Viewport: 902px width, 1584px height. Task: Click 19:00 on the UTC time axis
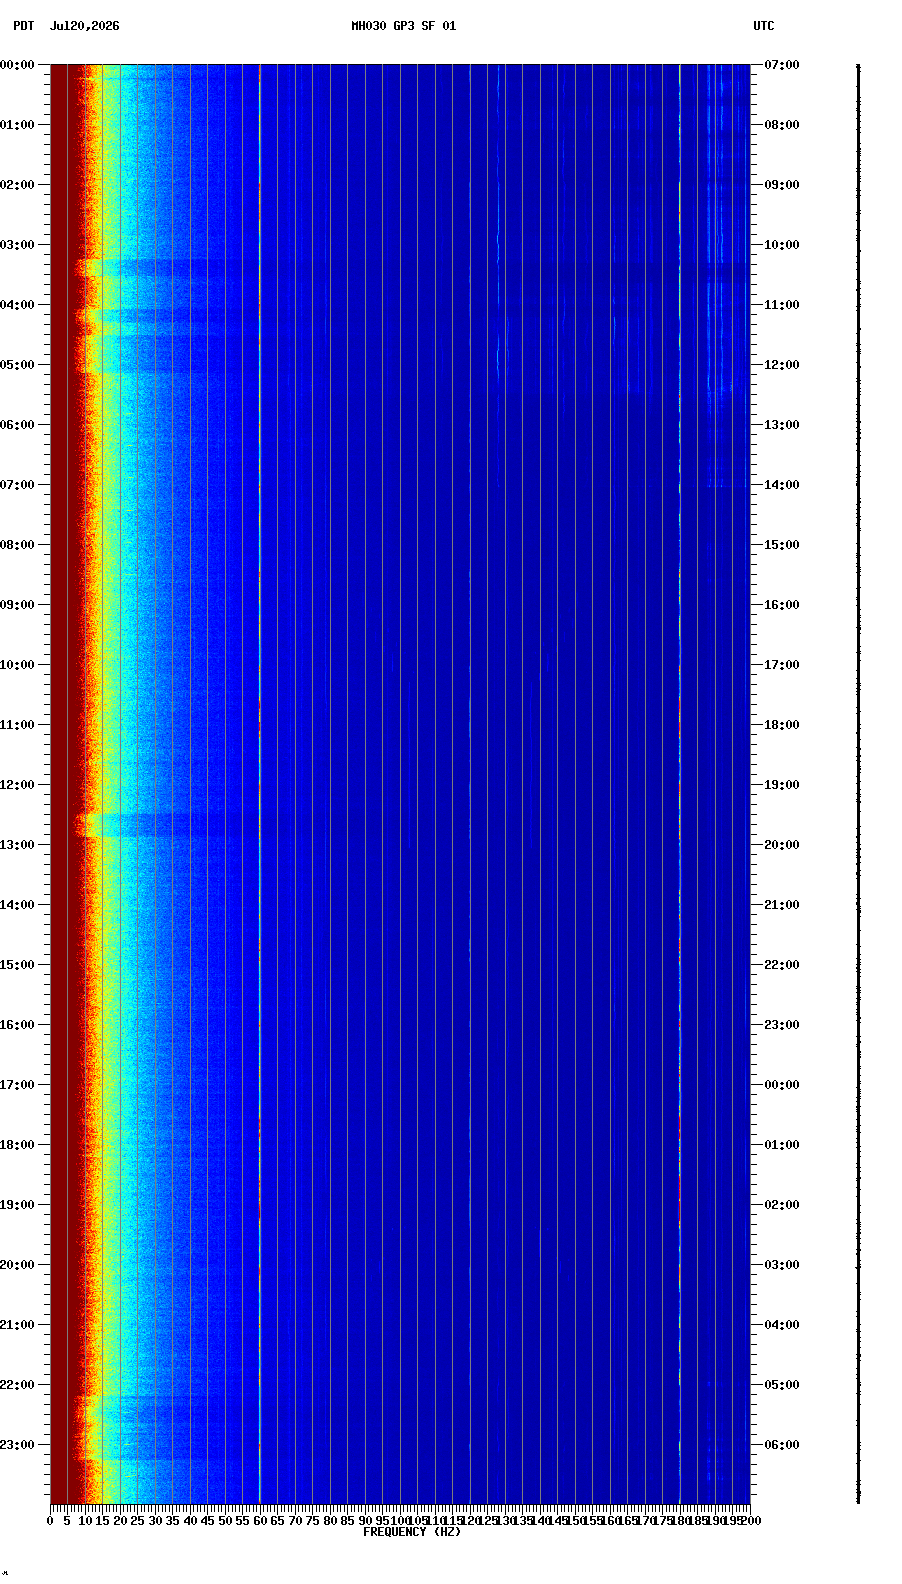(x=782, y=785)
